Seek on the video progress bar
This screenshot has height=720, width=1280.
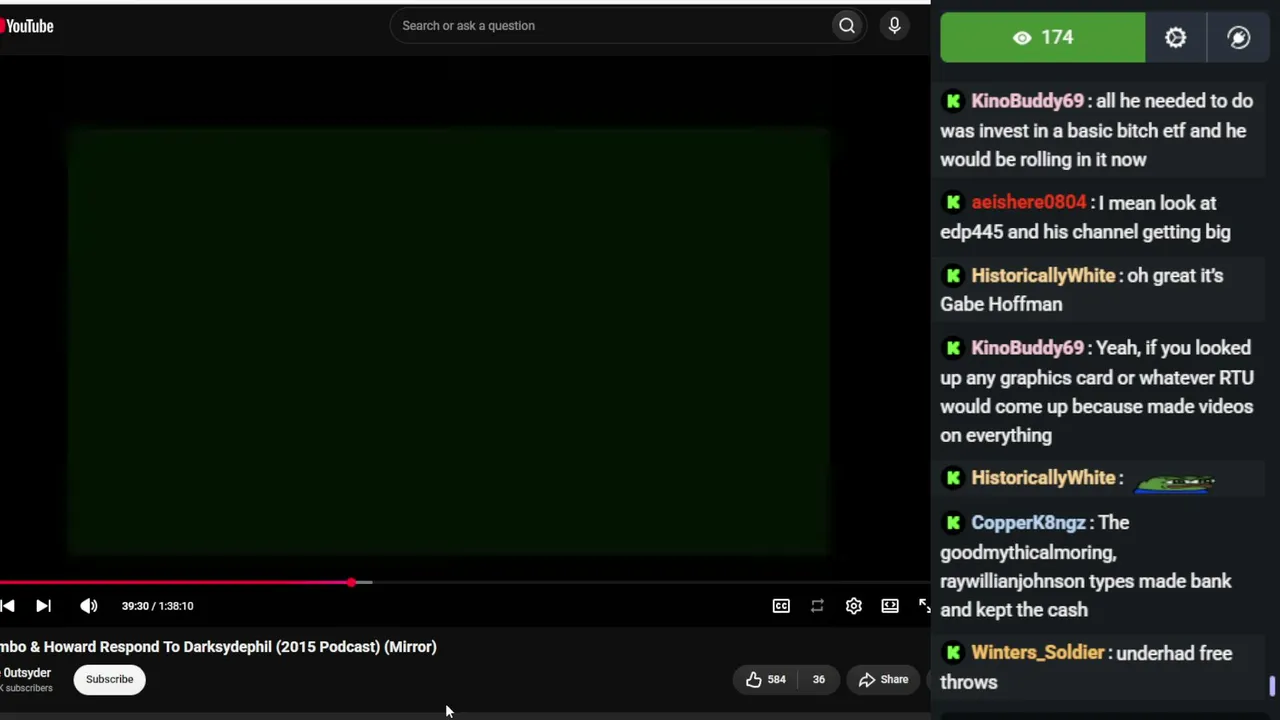click(465, 582)
